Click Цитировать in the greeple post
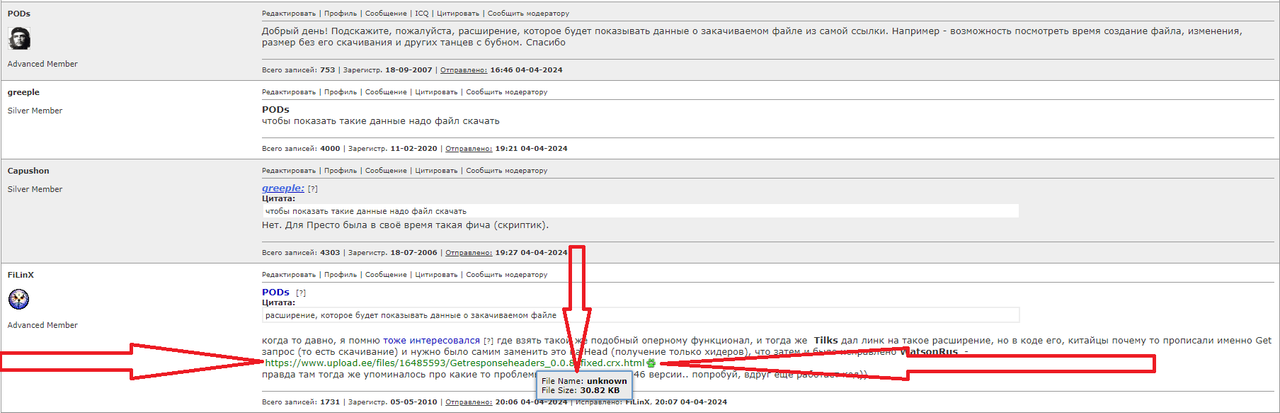 point(436,92)
